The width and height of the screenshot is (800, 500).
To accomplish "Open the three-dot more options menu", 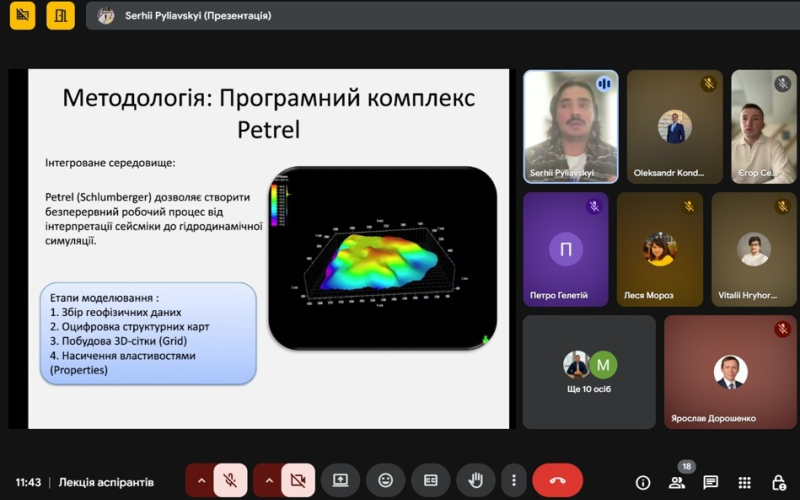I will coord(514,480).
